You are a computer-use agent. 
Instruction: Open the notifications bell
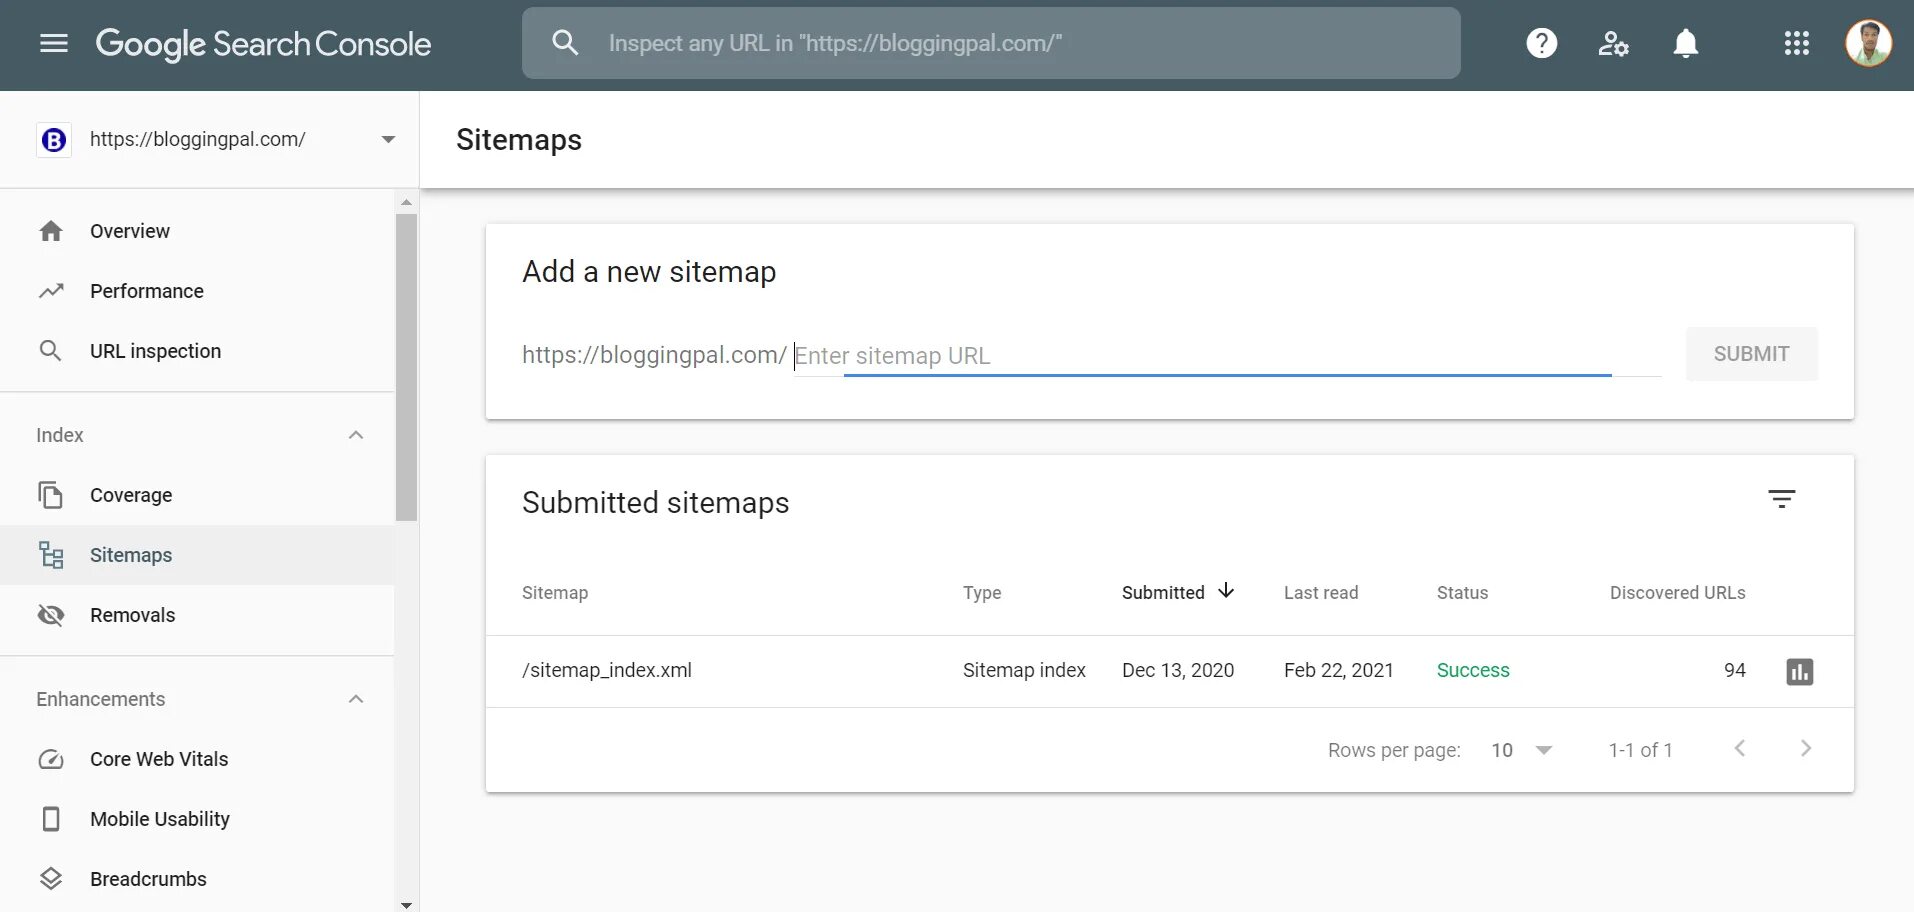1686,43
